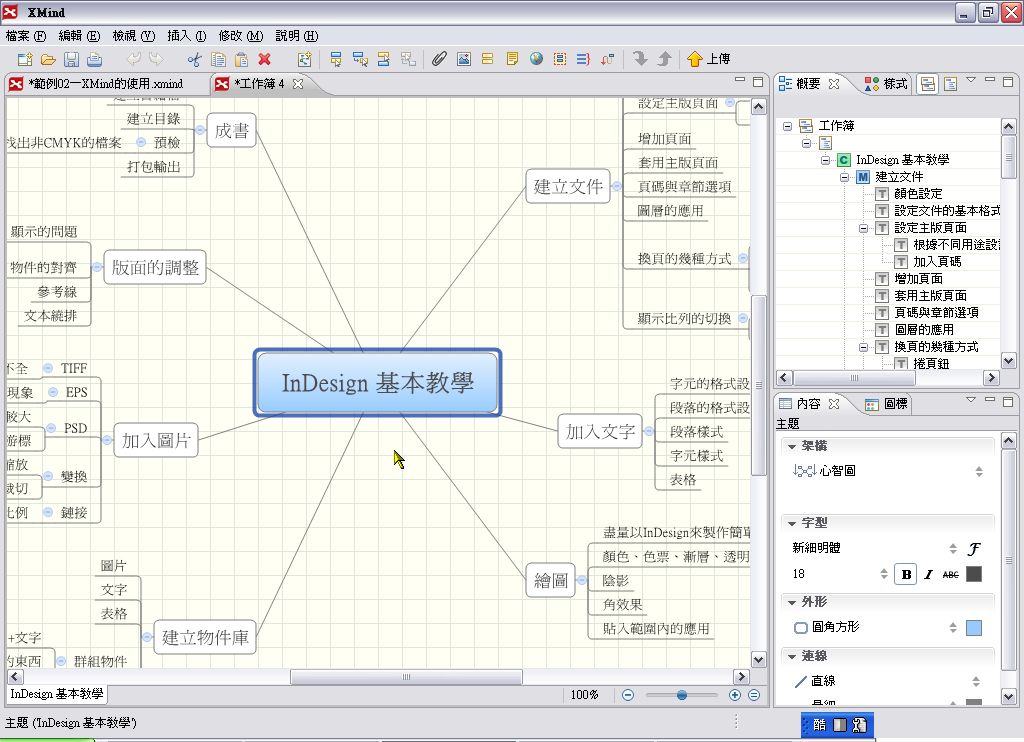This screenshot has width=1024, height=742.
Task: Click the red X delete icon
Action: click(x=264, y=59)
